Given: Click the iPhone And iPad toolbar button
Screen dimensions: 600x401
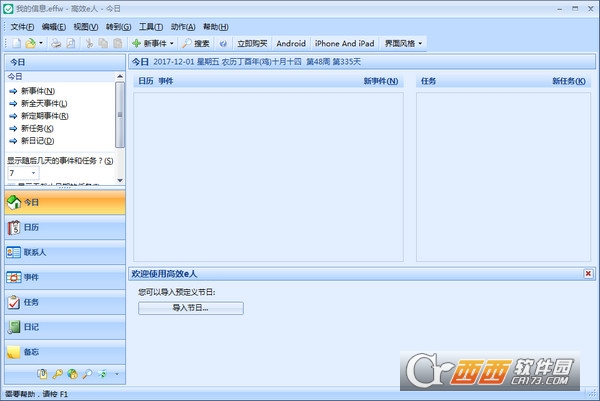Looking at the screenshot, I should pos(344,43).
